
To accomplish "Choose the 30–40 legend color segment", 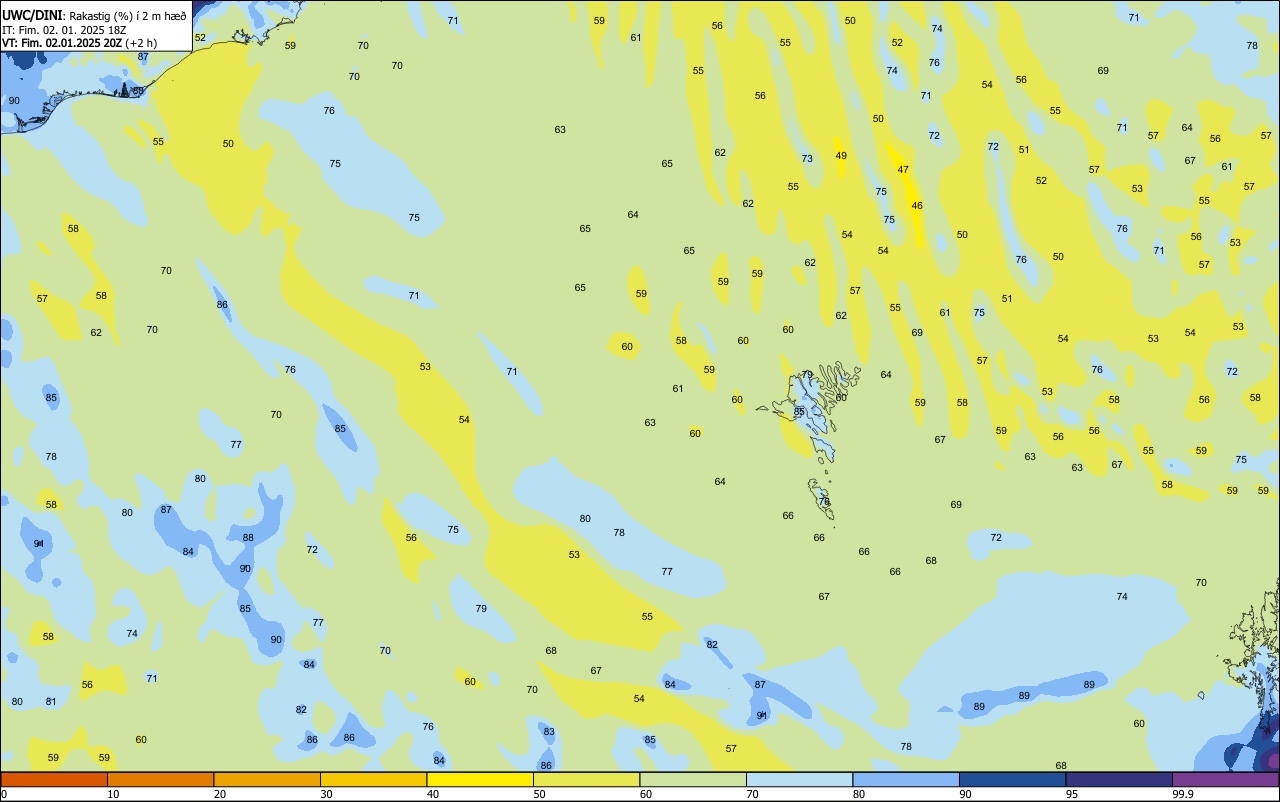I will (x=374, y=779).
